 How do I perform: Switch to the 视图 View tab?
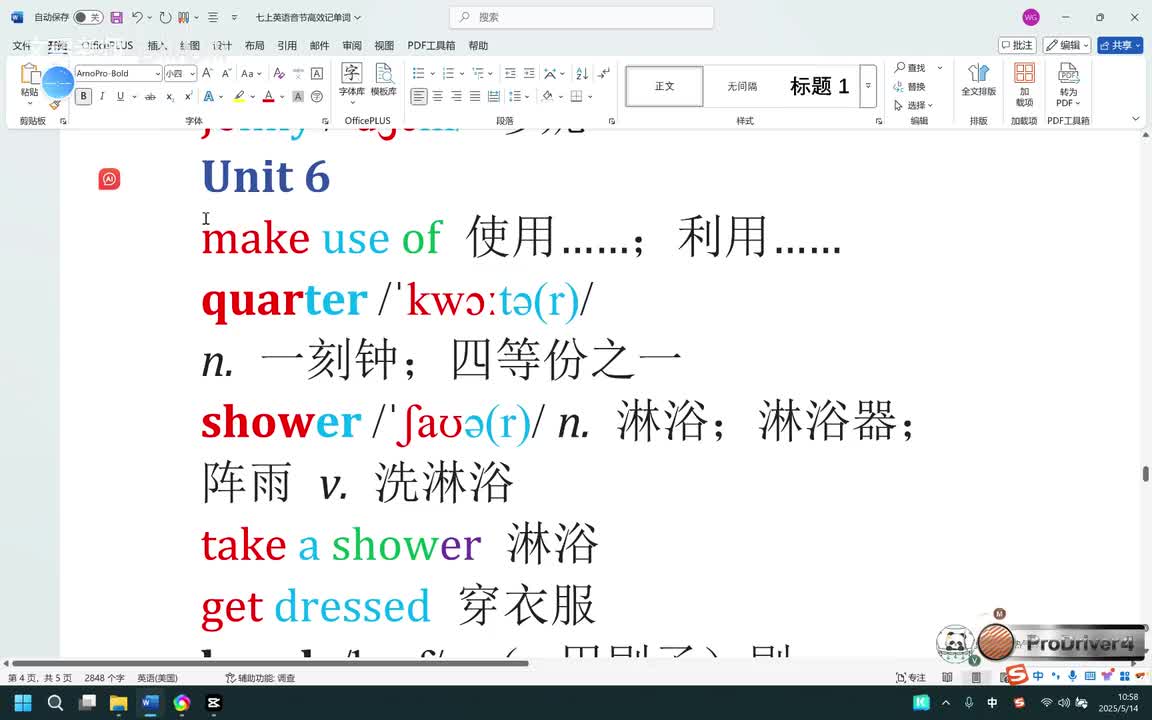point(384,46)
